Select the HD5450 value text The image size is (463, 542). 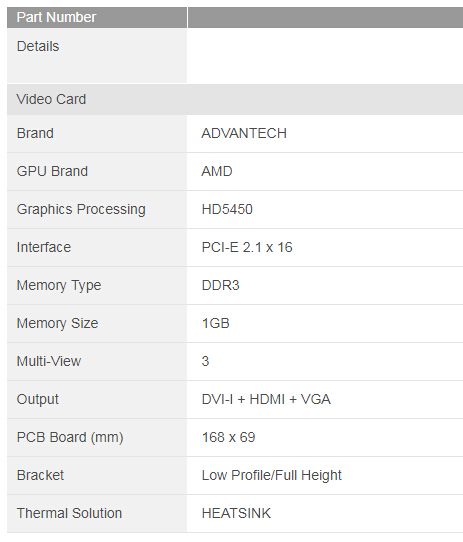(x=227, y=209)
